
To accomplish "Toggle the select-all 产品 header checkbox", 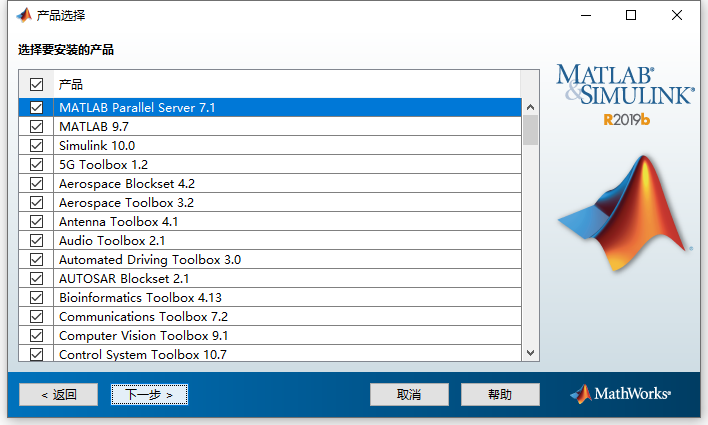I will (x=37, y=84).
